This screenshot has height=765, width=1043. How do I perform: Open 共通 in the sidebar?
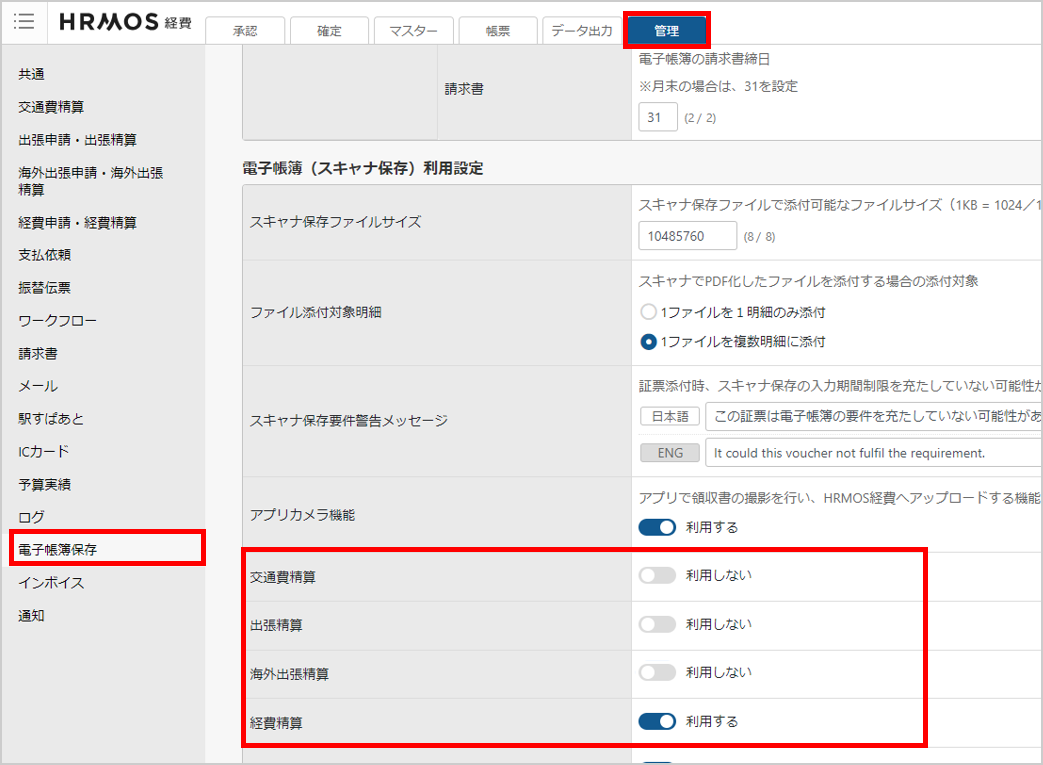(x=31, y=74)
